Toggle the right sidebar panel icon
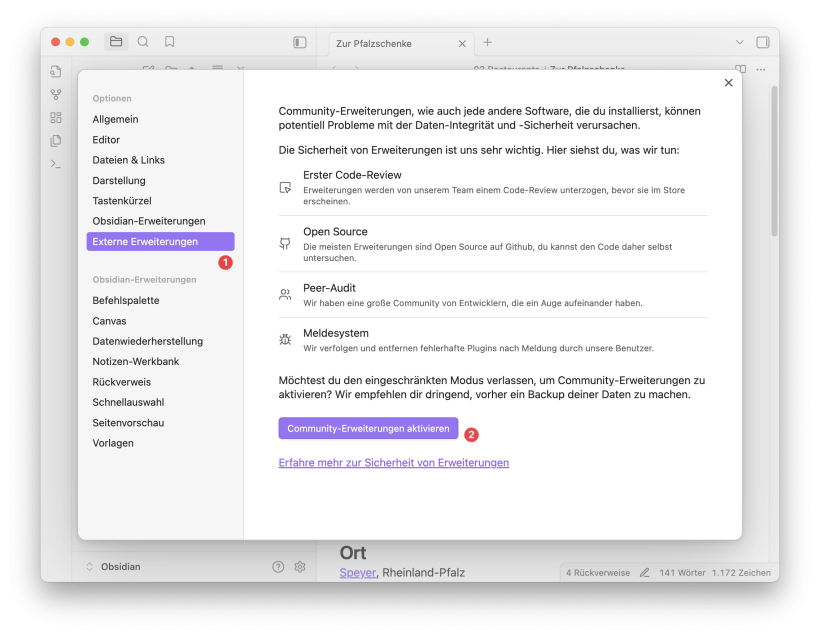This screenshot has height=635, width=820. [763, 42]
